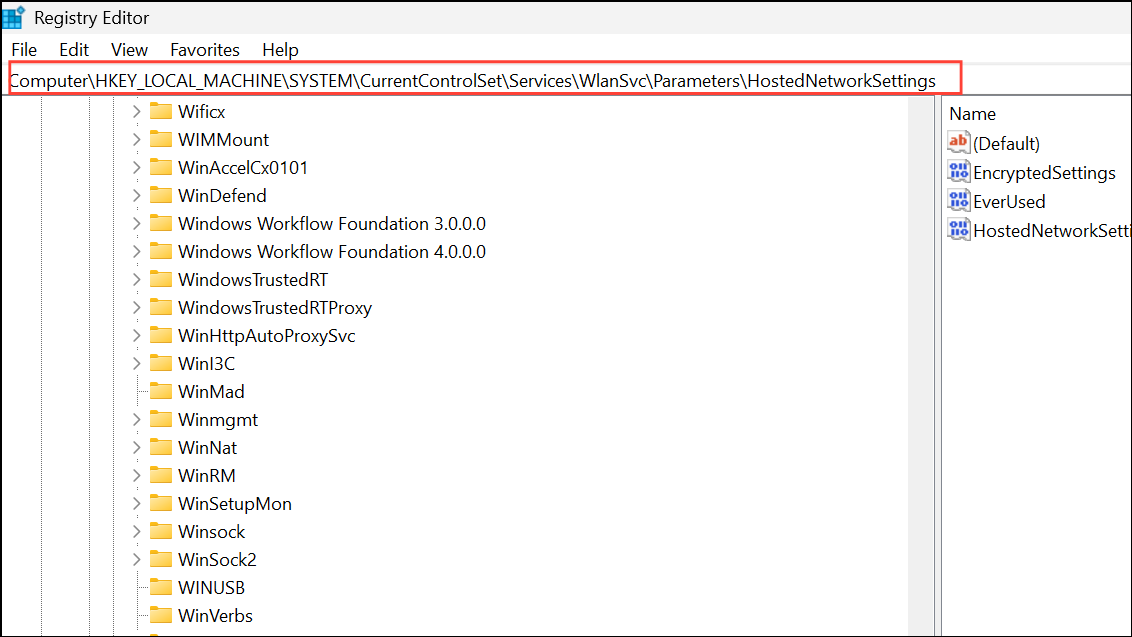
Task: Select the WinHttpAutoProxySvc key label
Action: tap(266, 336)
